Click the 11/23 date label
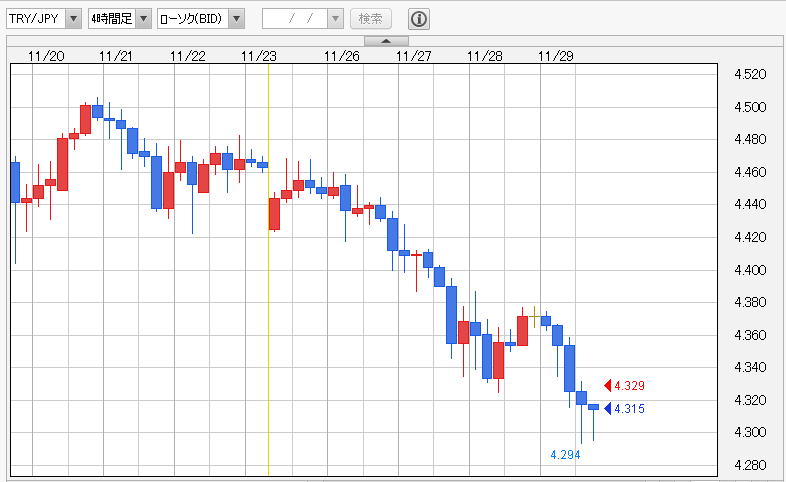The image size is (786, 482). (x=259, y=56)
